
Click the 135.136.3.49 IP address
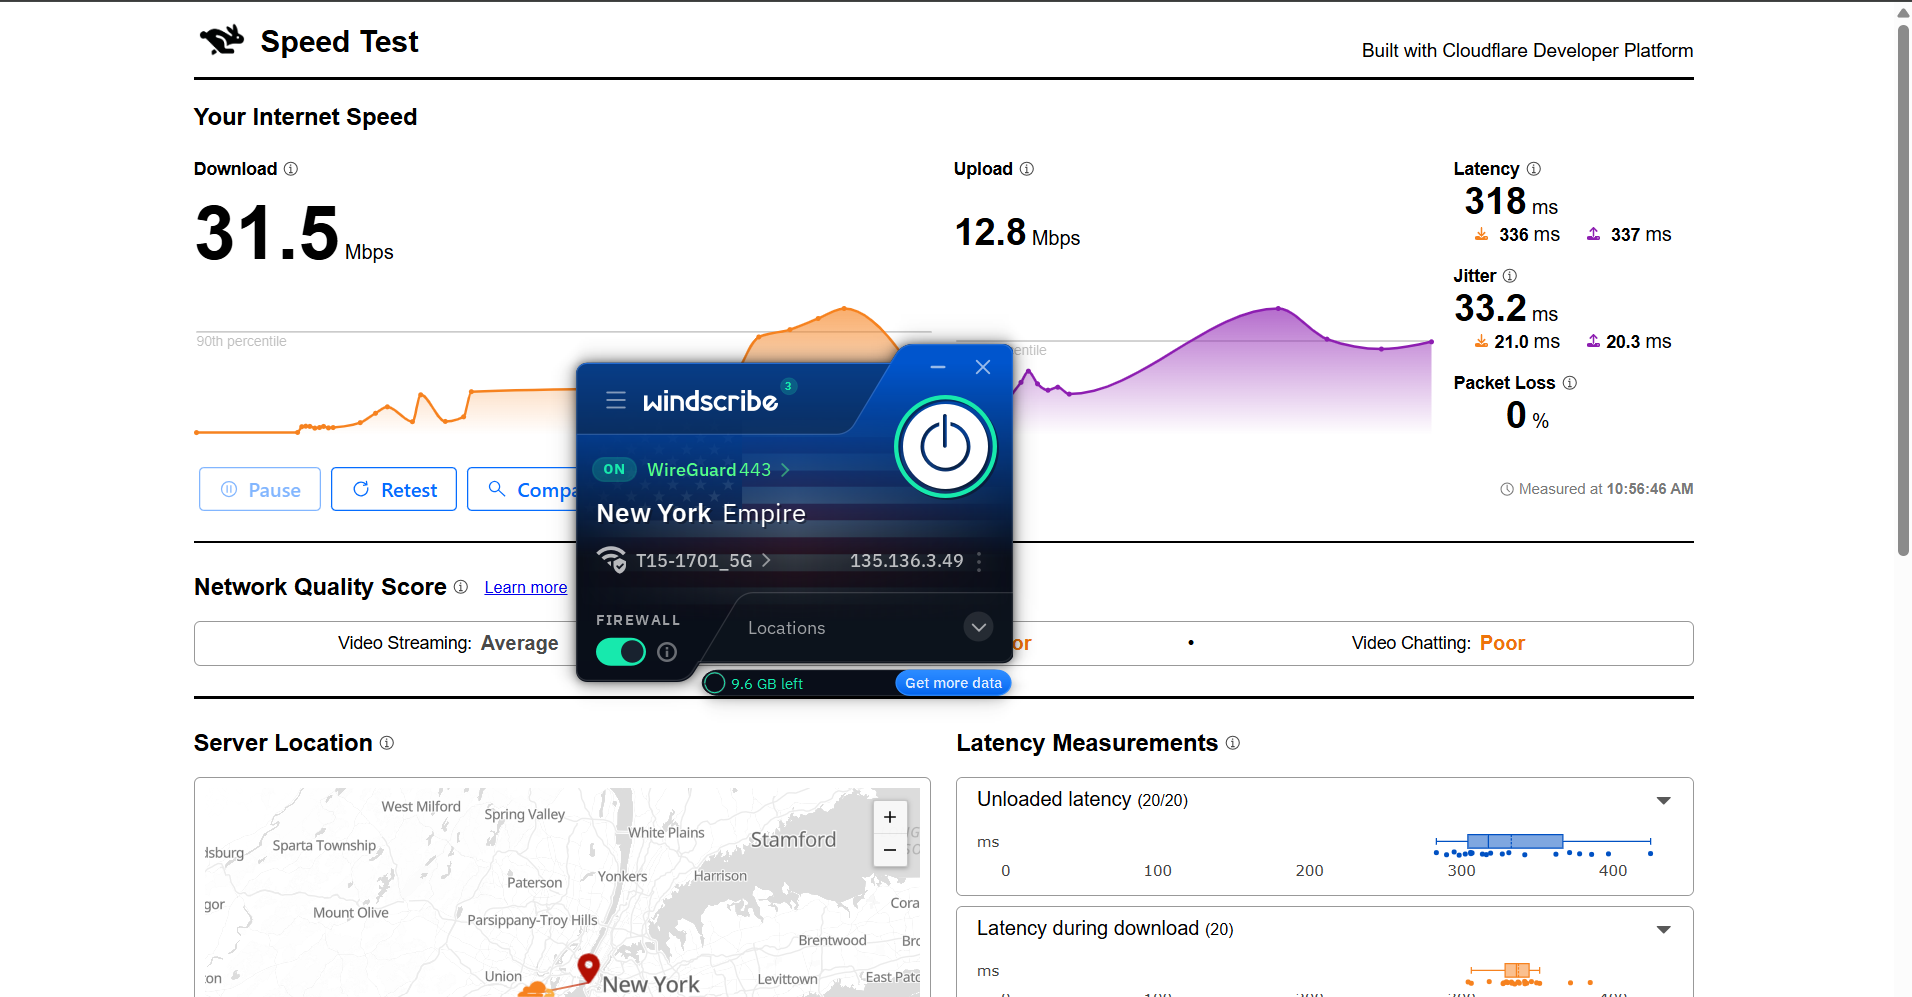point(907,561)
